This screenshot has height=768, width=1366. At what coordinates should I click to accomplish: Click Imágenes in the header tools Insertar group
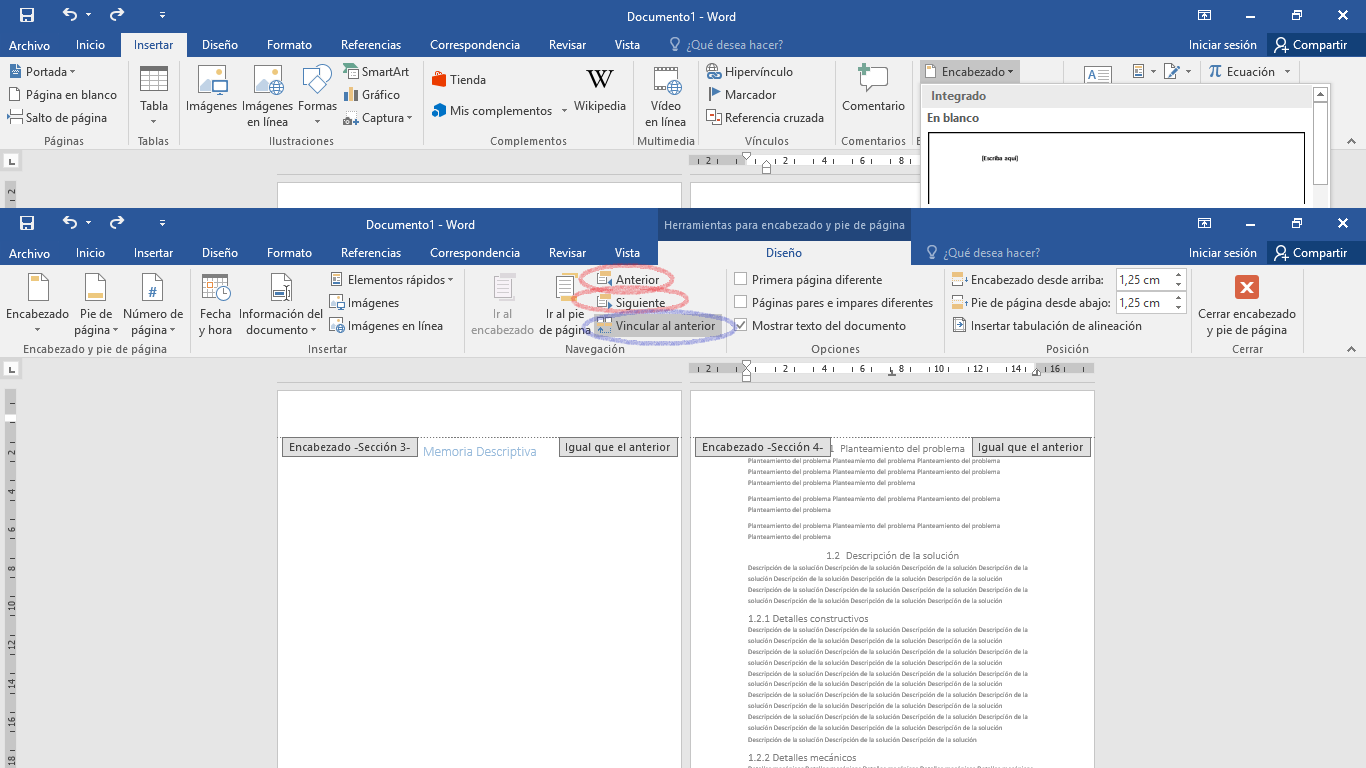tap(365, 303)
